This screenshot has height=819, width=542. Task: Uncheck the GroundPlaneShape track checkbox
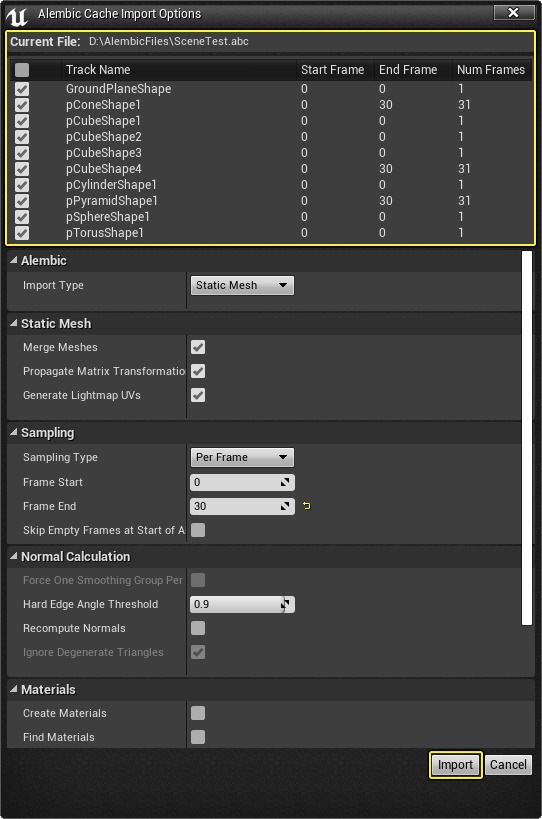click(22, 89)
